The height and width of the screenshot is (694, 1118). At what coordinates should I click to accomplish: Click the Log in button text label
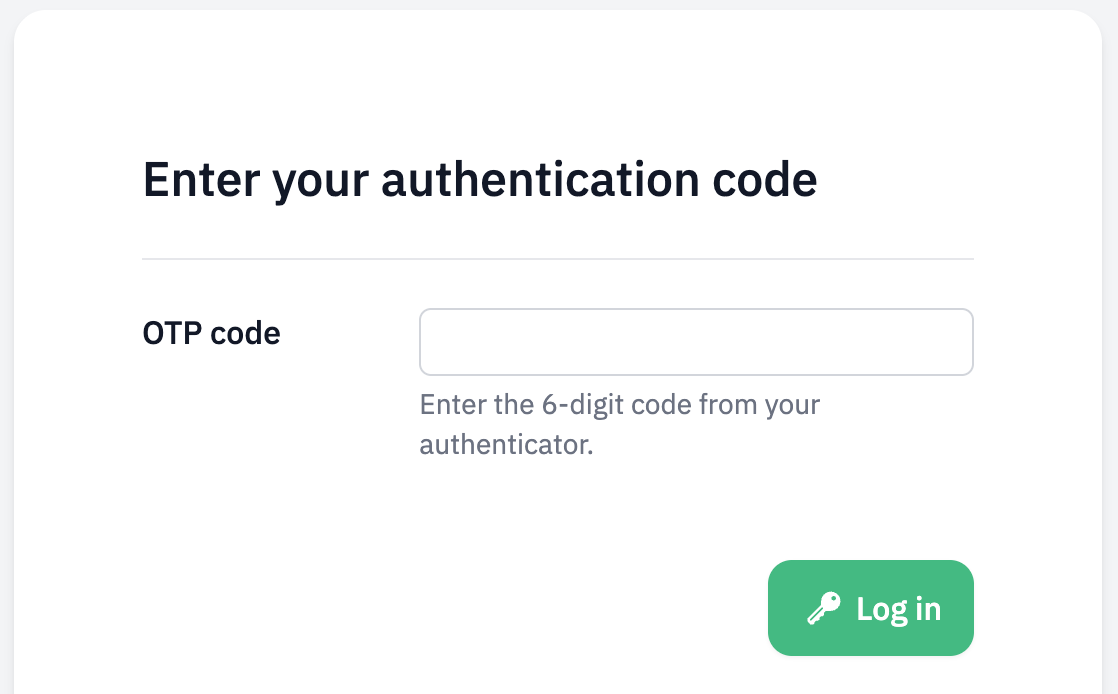(x=897, y=608)
